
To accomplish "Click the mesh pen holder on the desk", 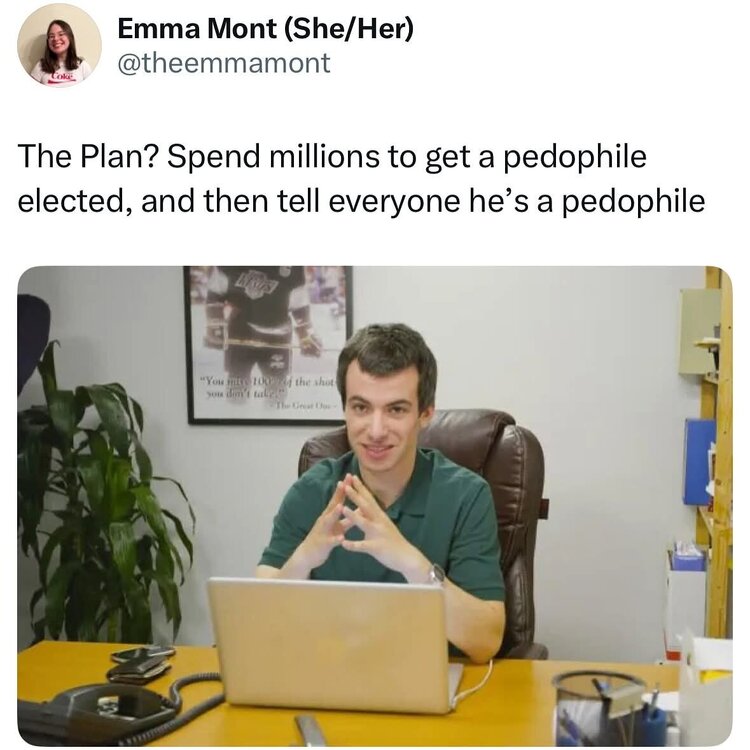I will pos(602,708).
